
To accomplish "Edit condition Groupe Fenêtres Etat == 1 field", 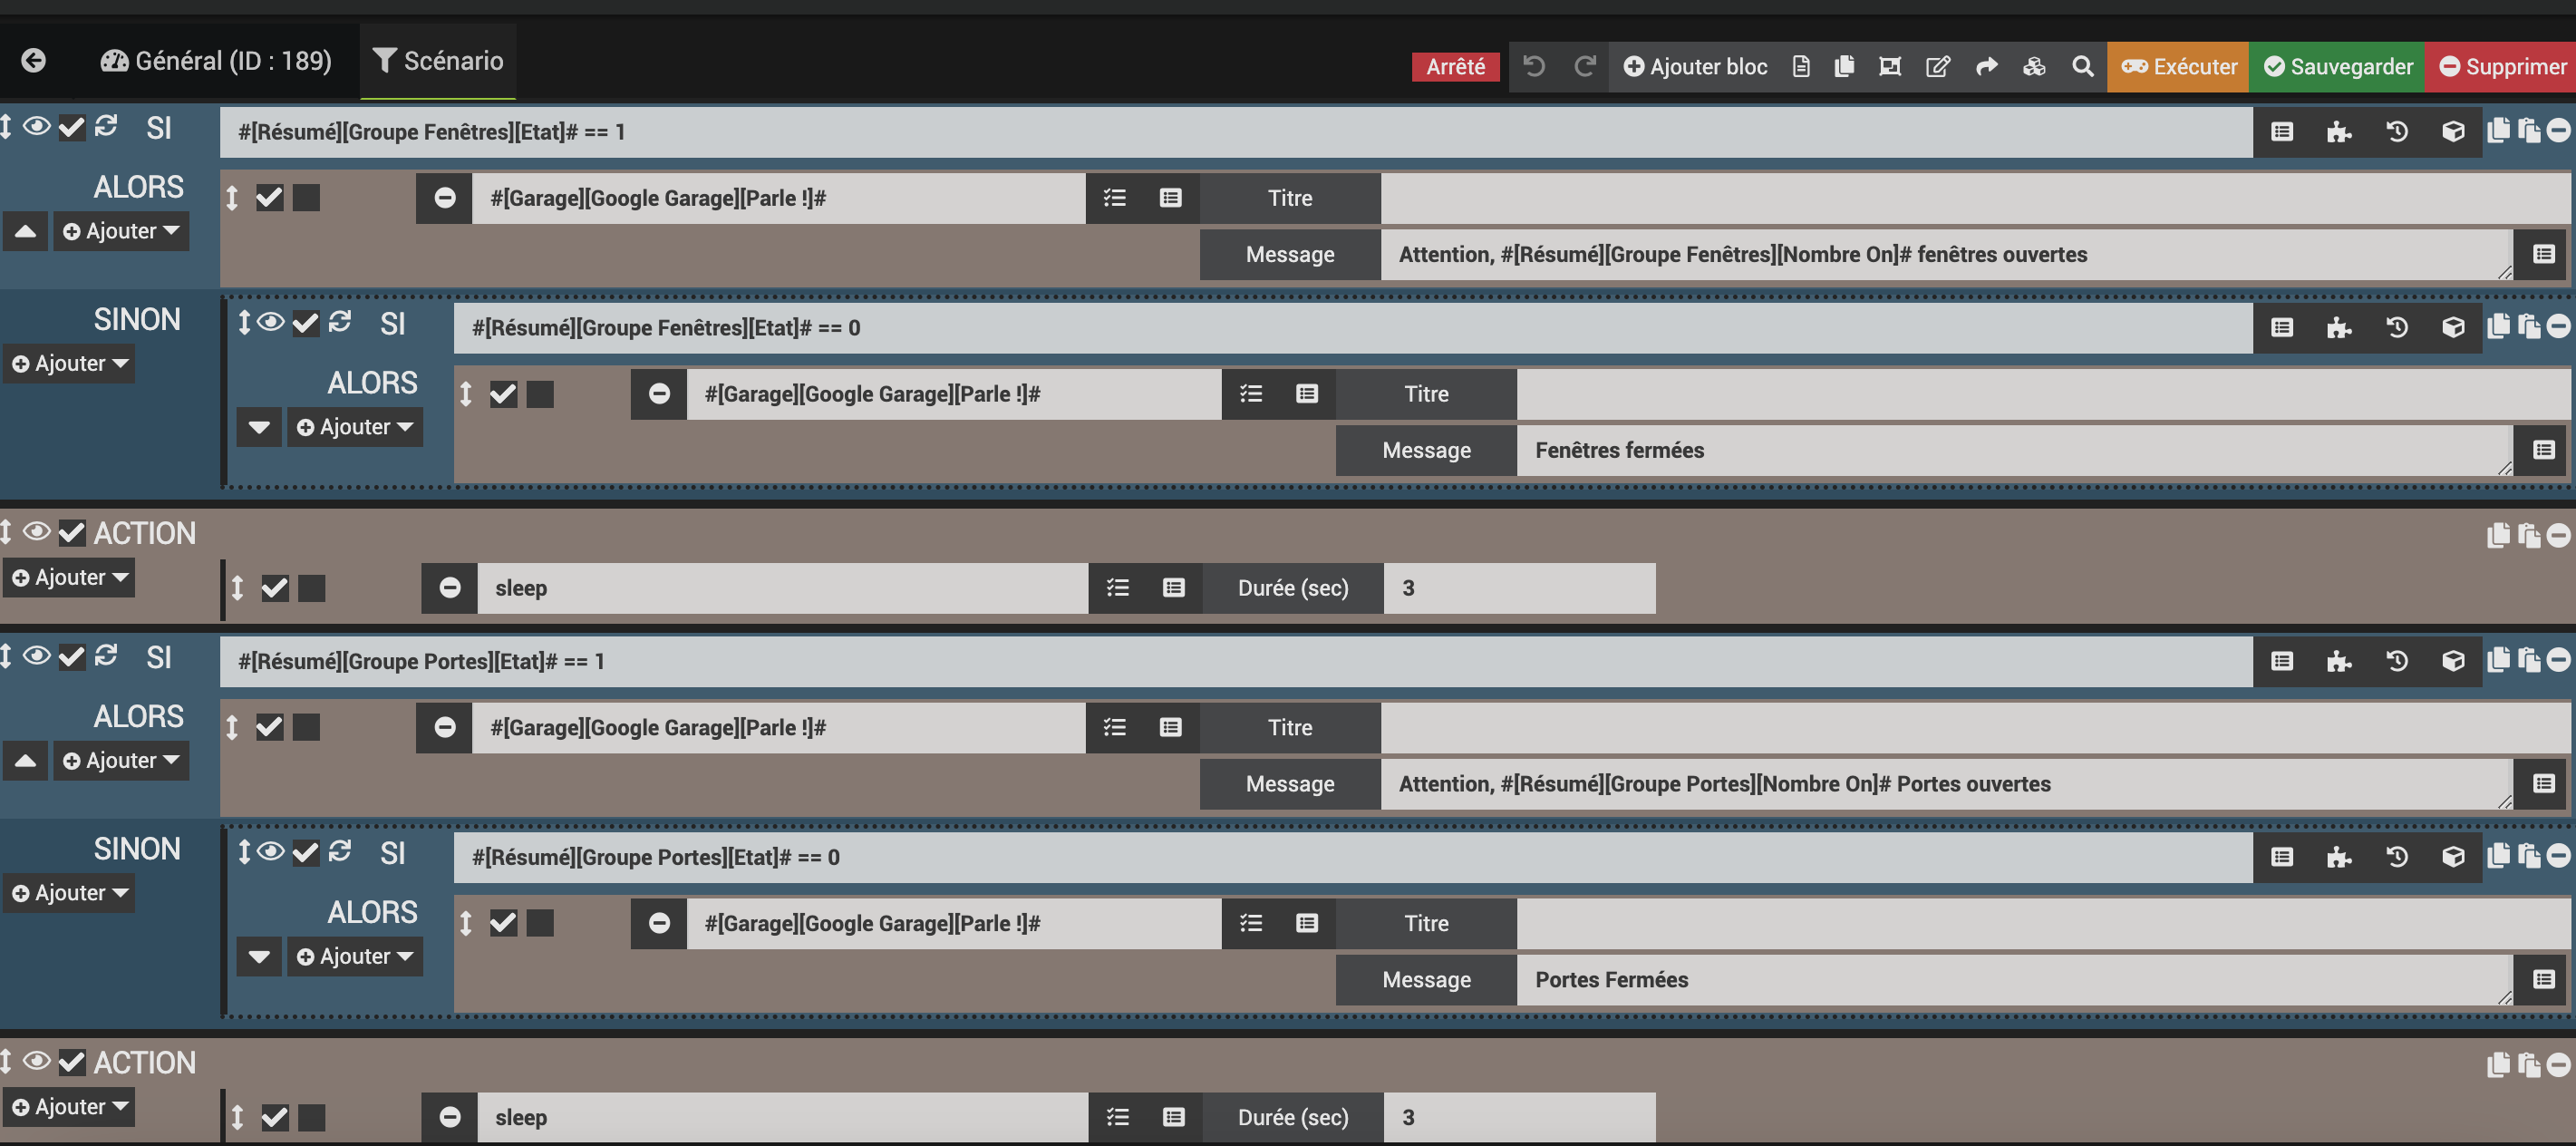I will pos(1236,132).
